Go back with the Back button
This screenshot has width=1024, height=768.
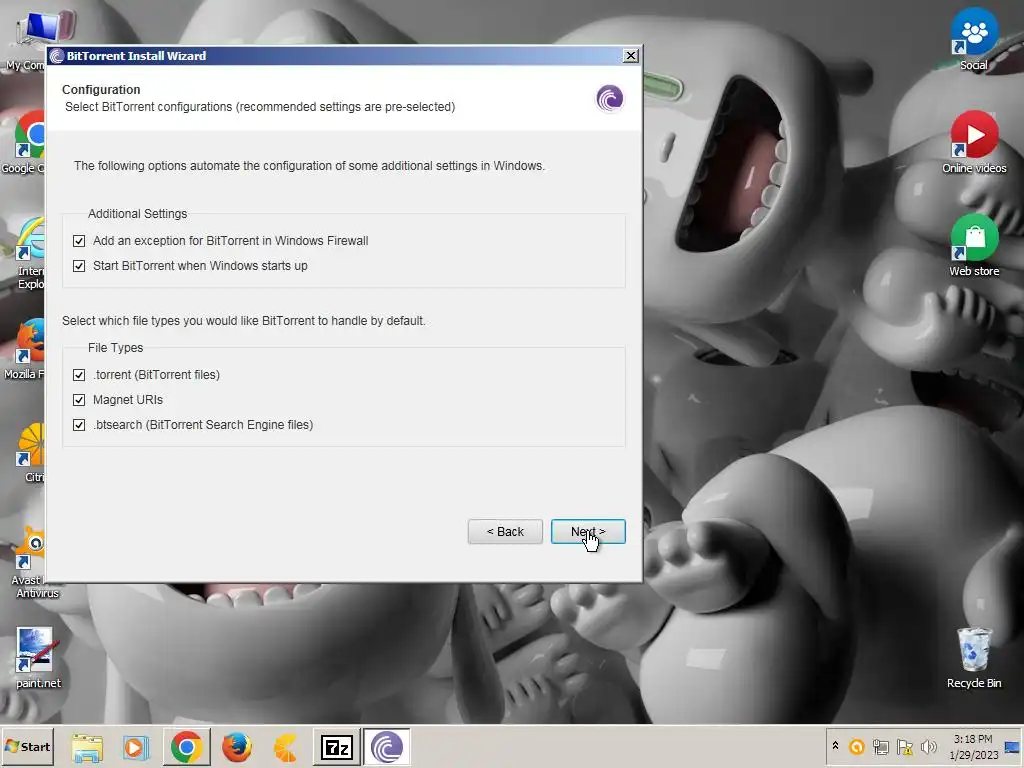click(505, 532)
